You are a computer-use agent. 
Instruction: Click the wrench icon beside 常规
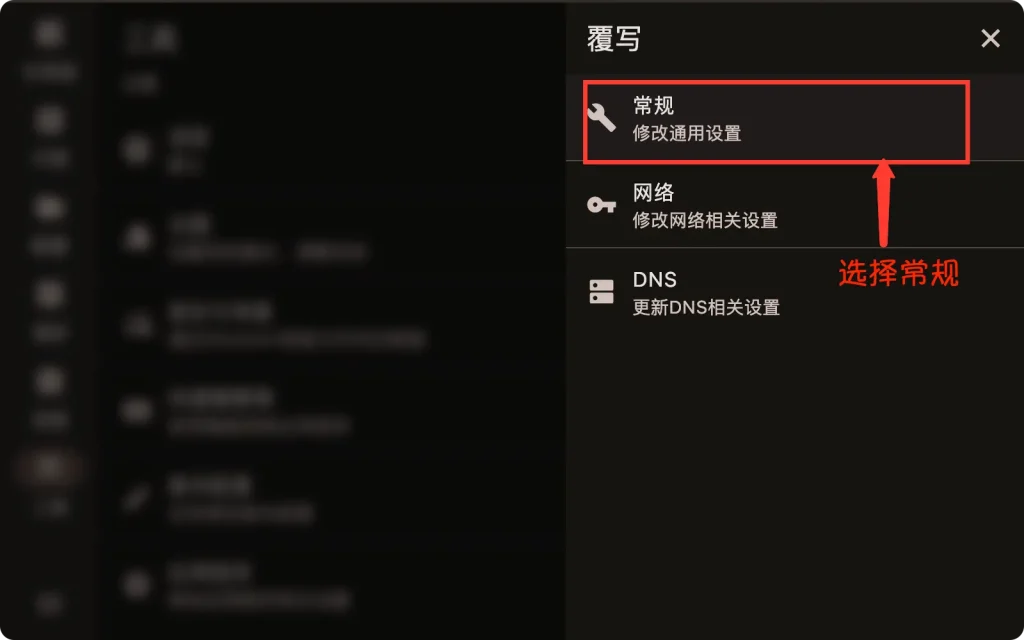[x=601, y=118]
